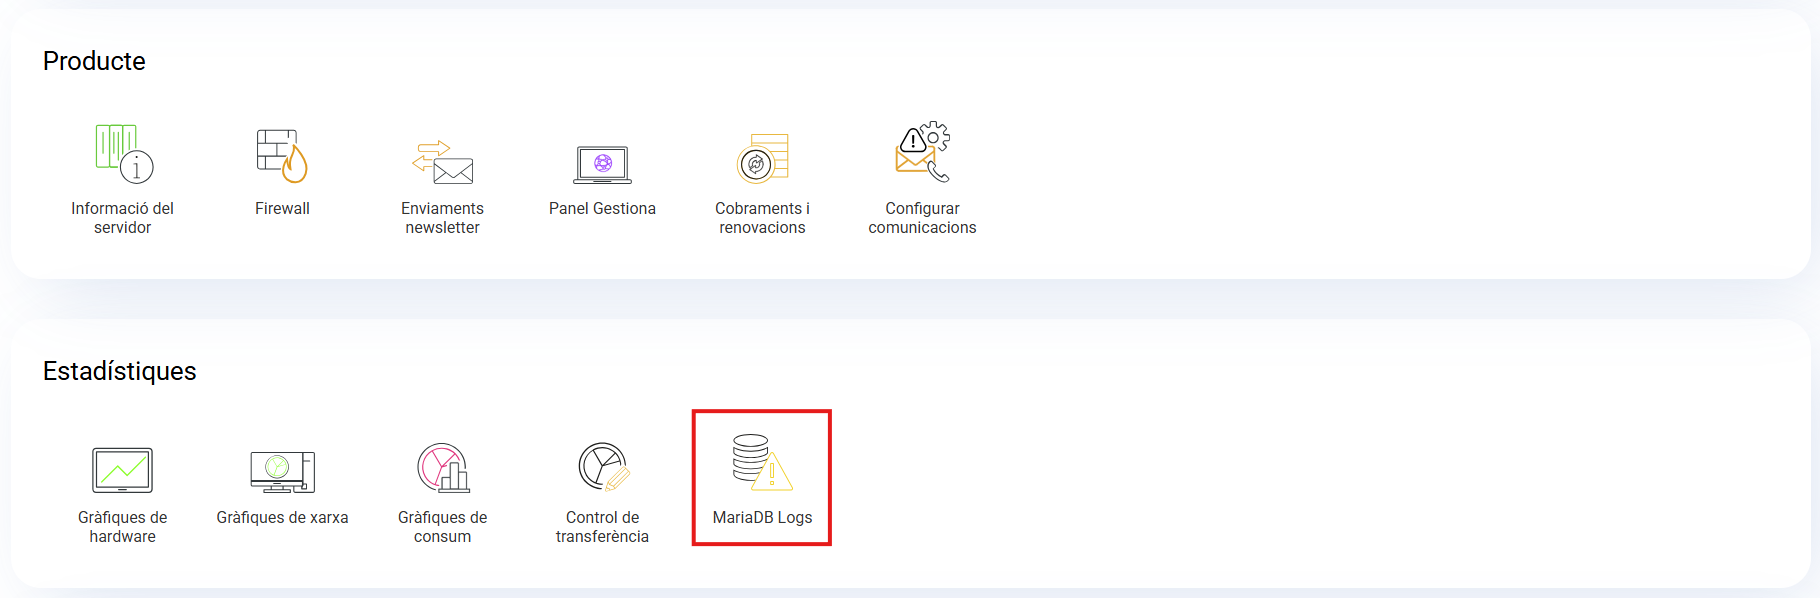Click the newsletter envelope icon

point(442,162)
